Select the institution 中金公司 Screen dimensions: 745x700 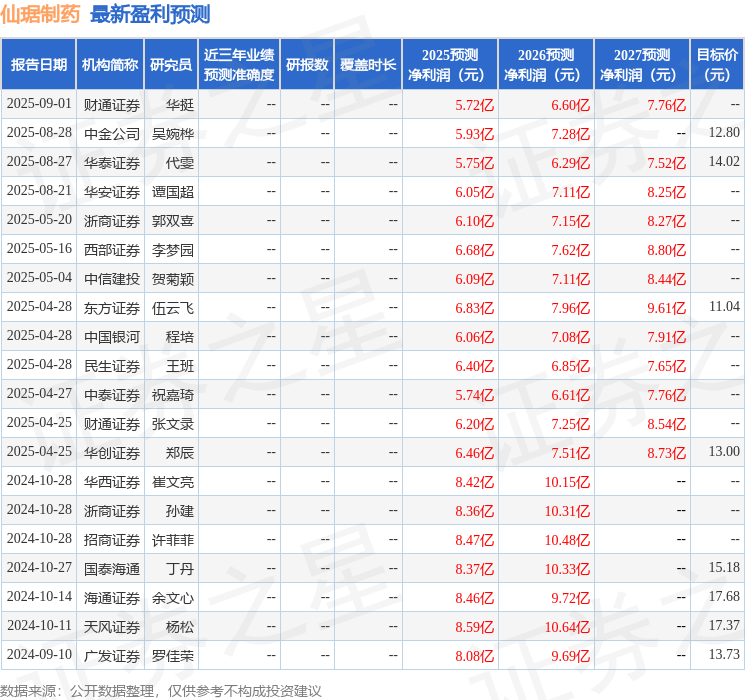point(112,134)
